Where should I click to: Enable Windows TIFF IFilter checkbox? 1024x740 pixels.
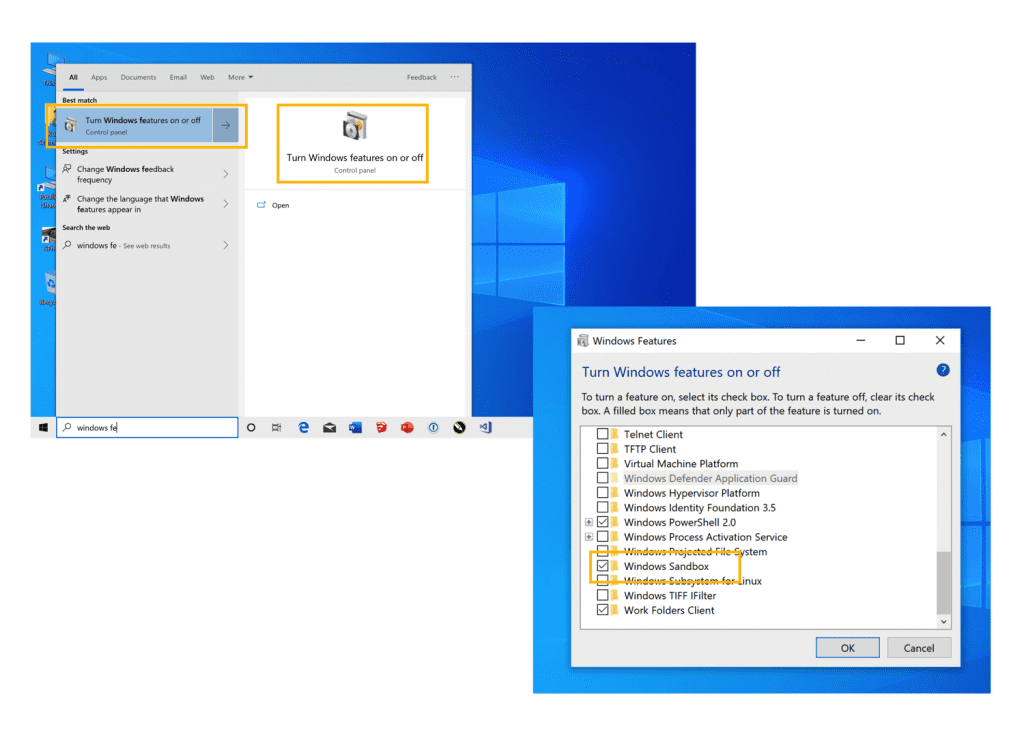(602, 595)
